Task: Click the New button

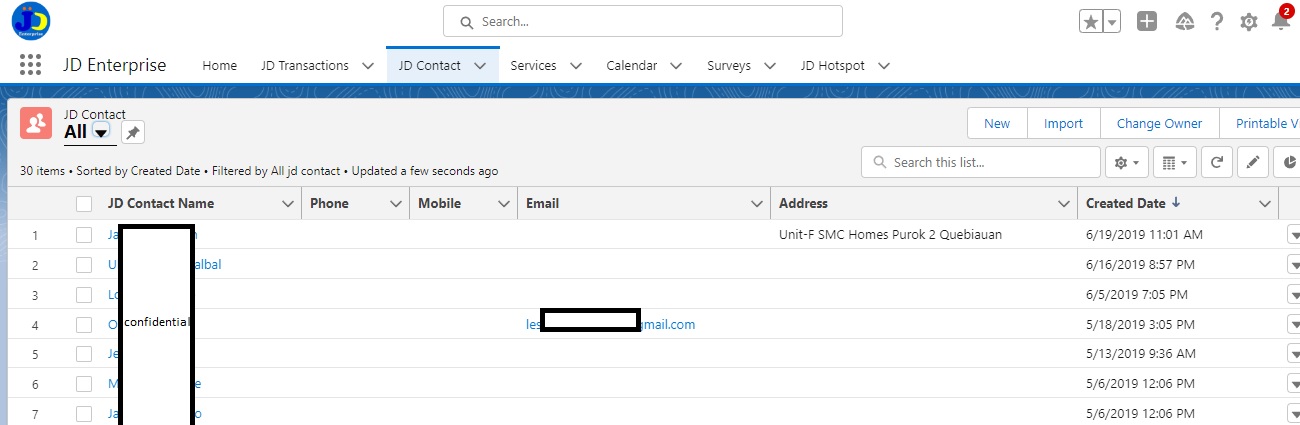Action: pyautogui.click(x=997, y=123)
